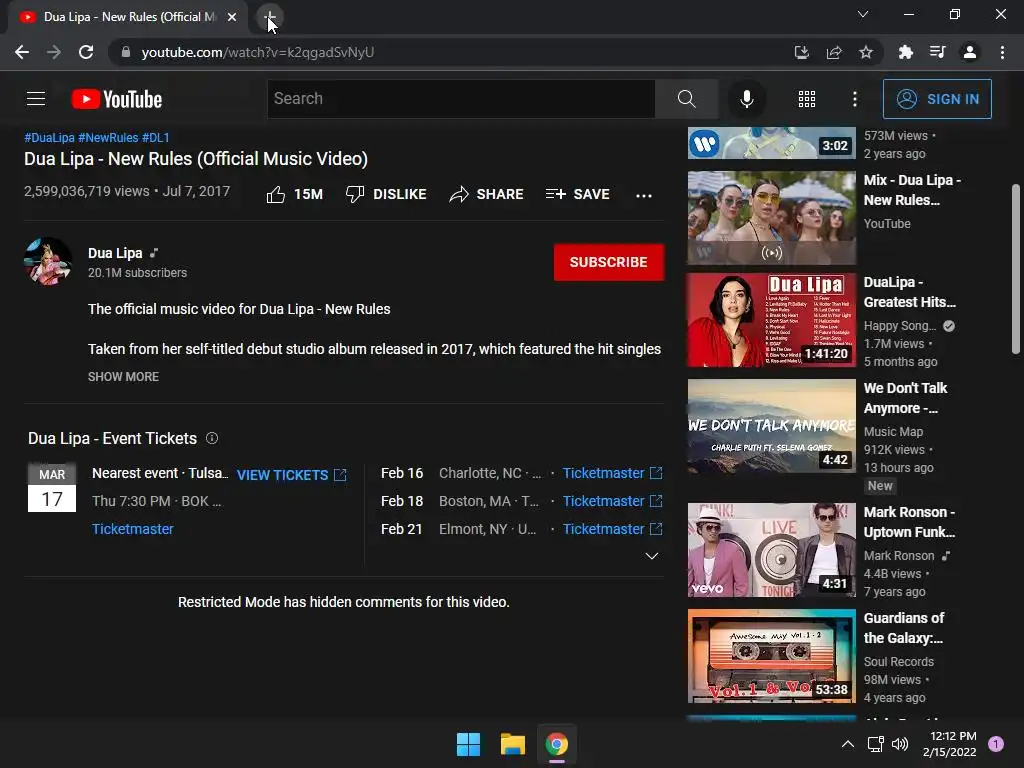This screenshot has height=768, width=1024.
Task: Like the video with thumbs-up icon
Action: point(276,195)
